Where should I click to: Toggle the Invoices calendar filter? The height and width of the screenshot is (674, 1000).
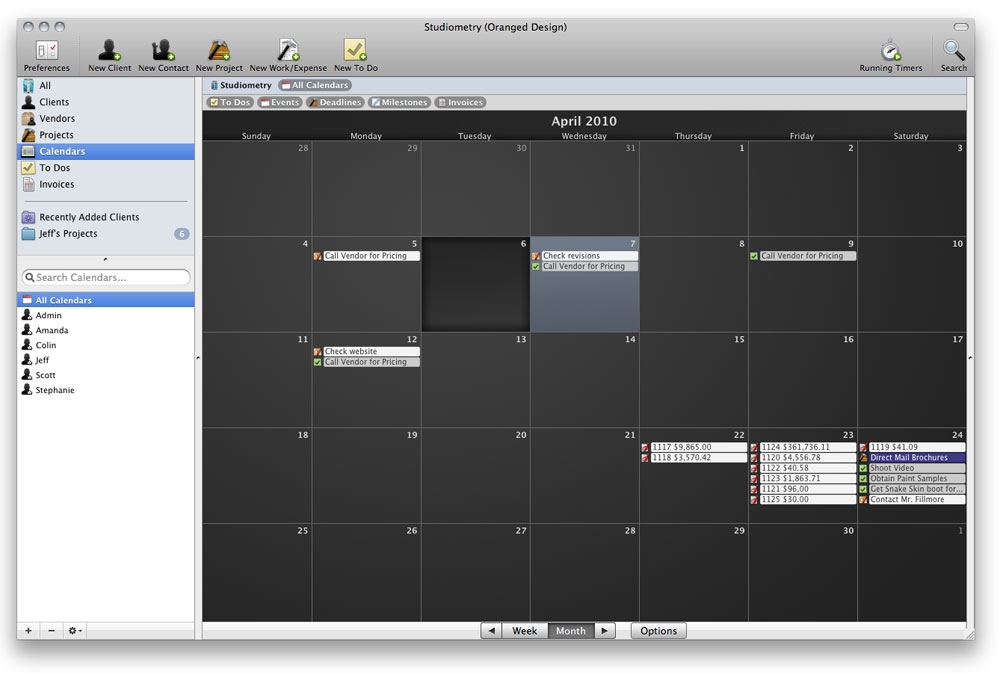pyautogui.click(x=460, y=102)
